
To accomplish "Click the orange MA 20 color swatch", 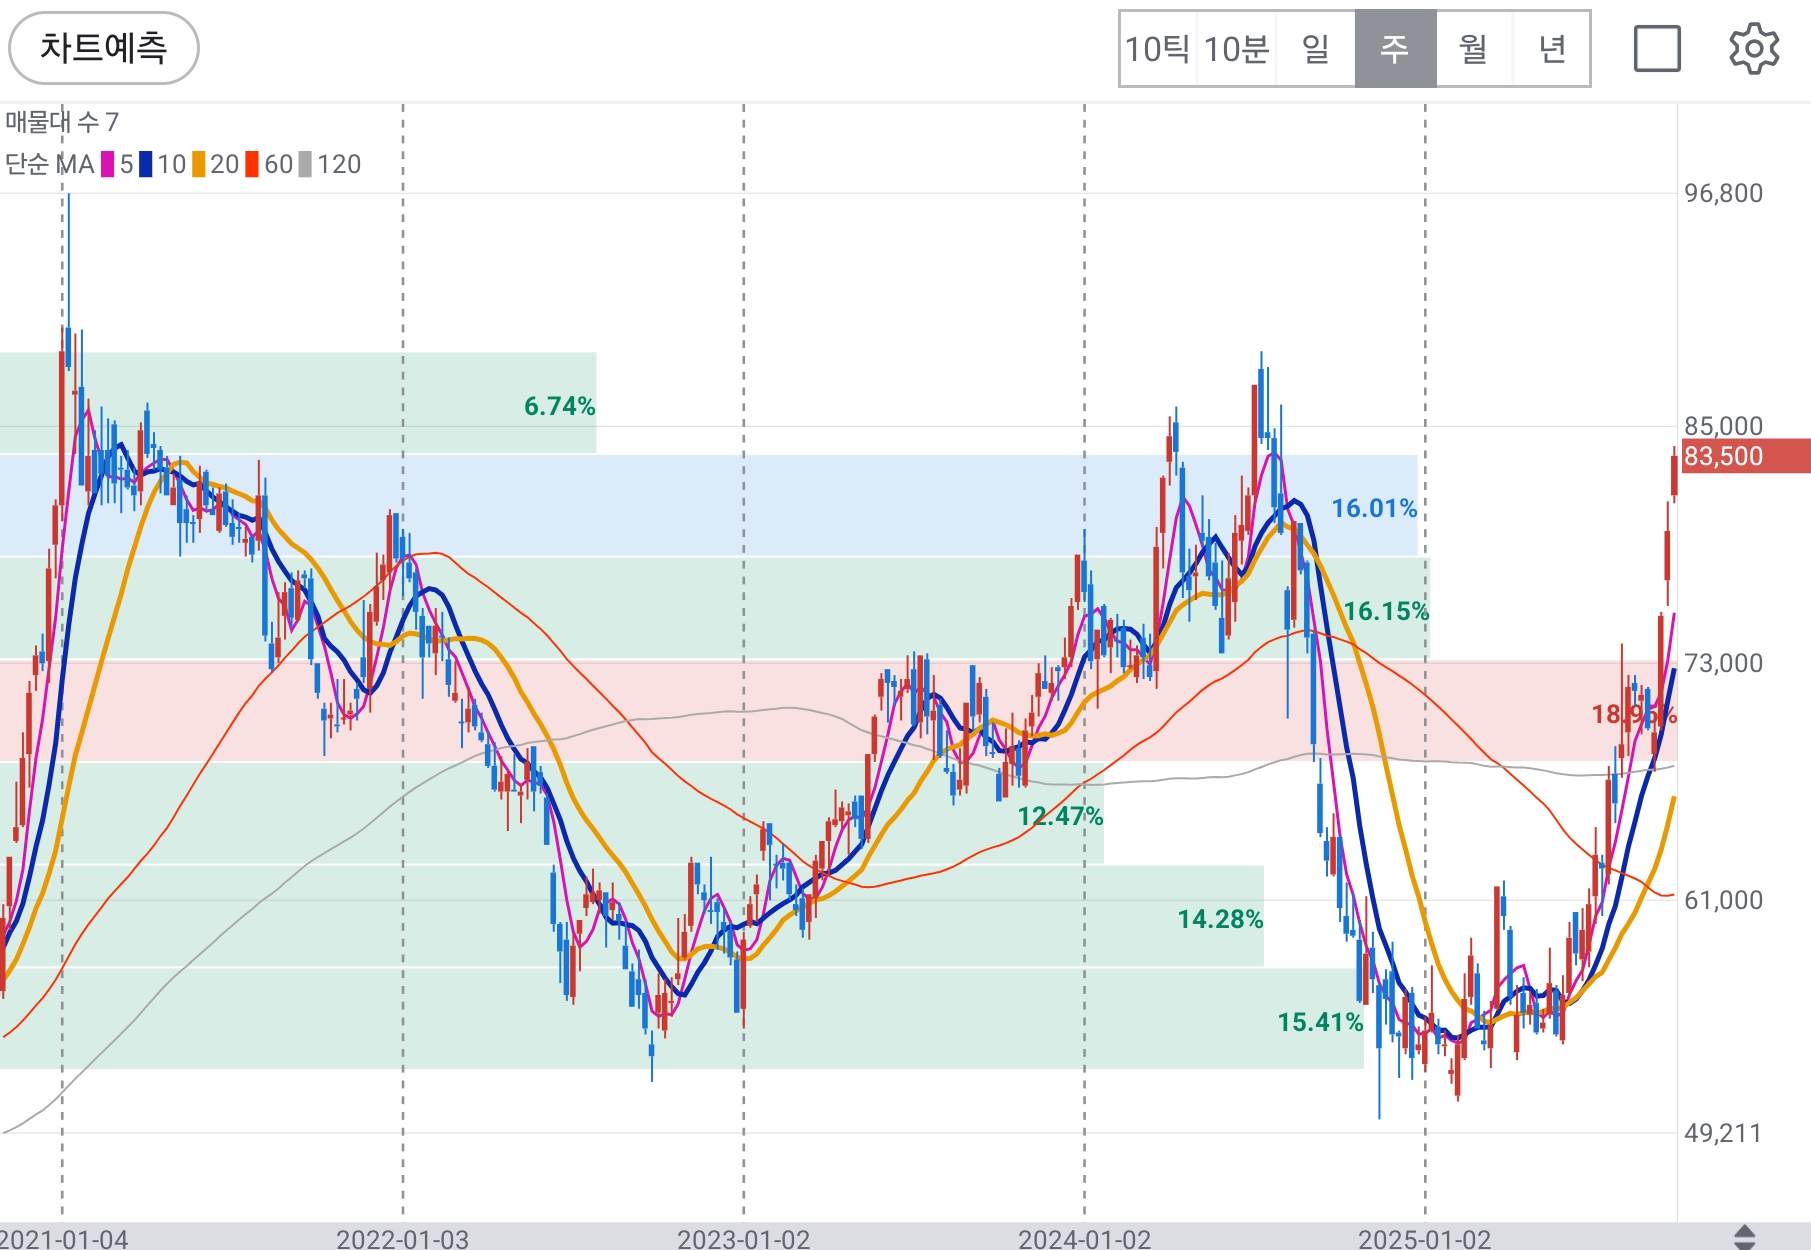I will [x=199, y=164].
